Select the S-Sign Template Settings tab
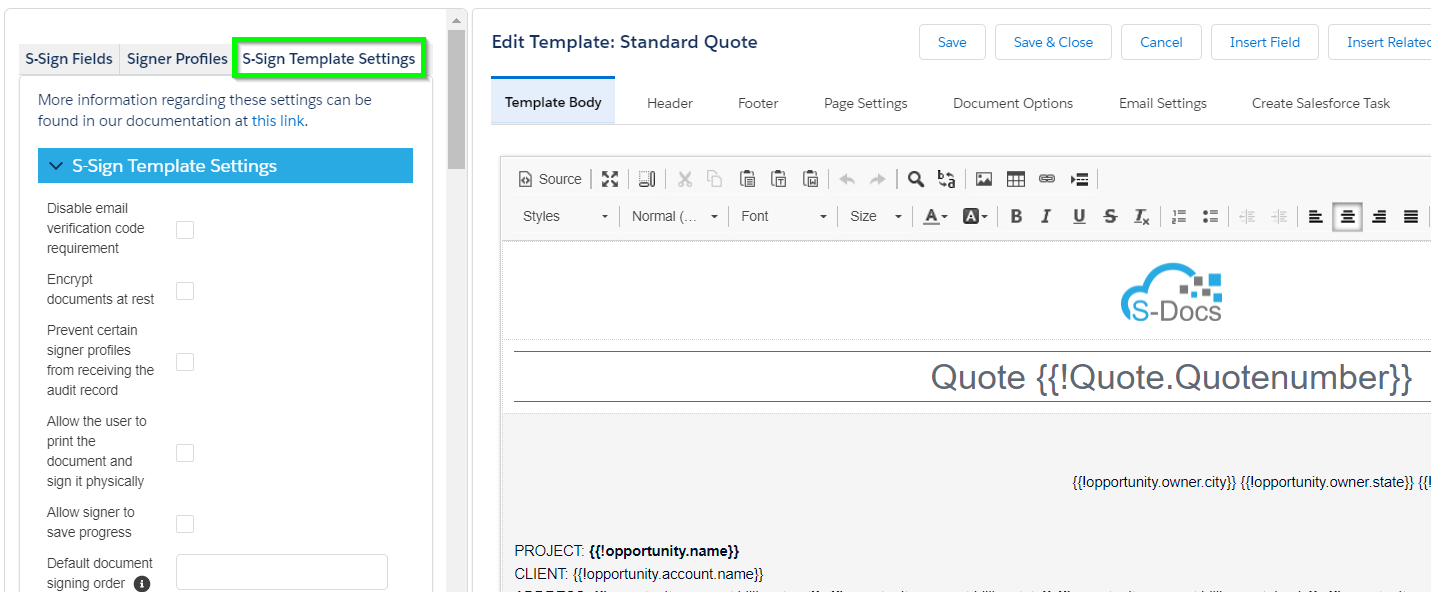1431x592 pixels. pos(329,59)
